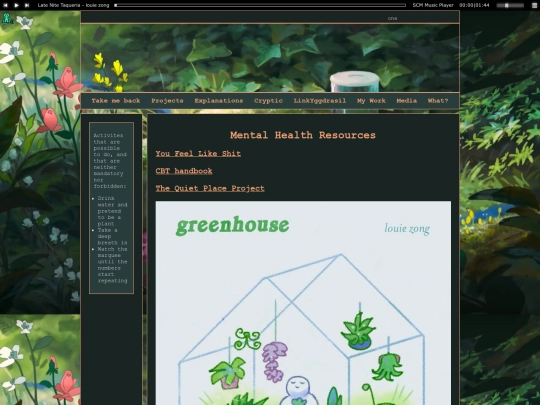Open the 'Take me back' menu item
Screen dimensions: 540x405
click(x=116, y=101)
